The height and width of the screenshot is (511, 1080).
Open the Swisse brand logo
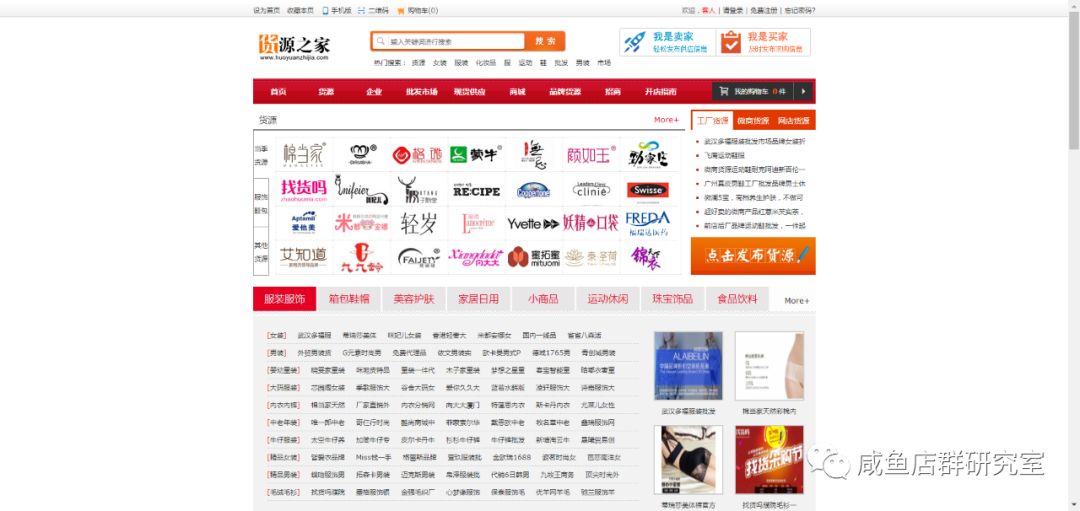[648, 189]
